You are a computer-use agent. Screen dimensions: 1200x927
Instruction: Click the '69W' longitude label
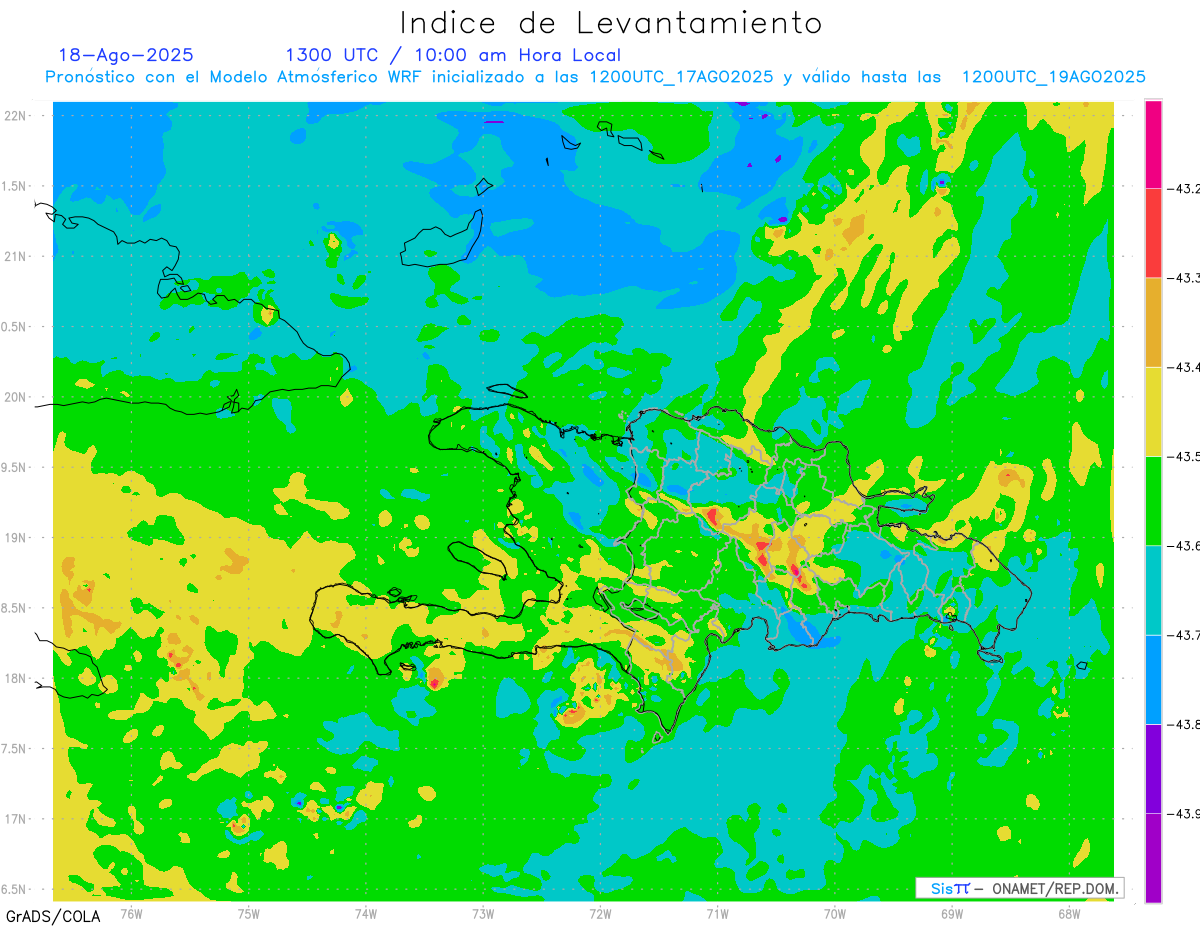[952, 914]
